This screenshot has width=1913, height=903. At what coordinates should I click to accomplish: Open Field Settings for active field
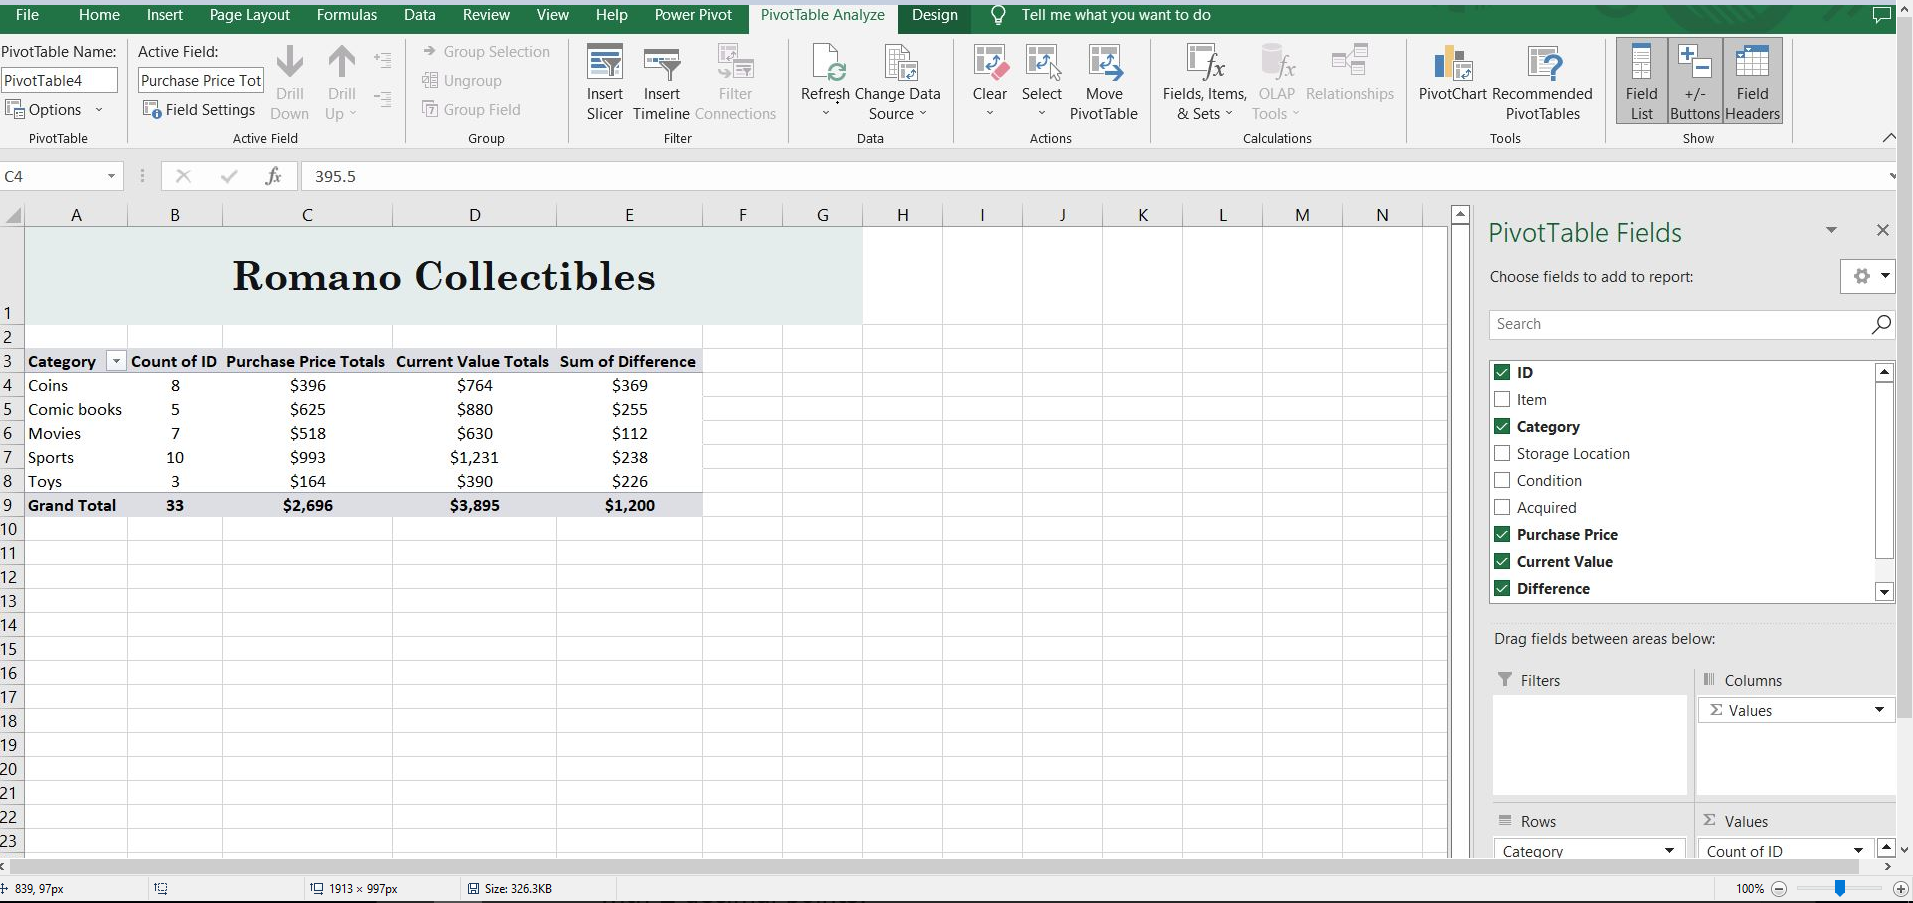tap(199, 110)
